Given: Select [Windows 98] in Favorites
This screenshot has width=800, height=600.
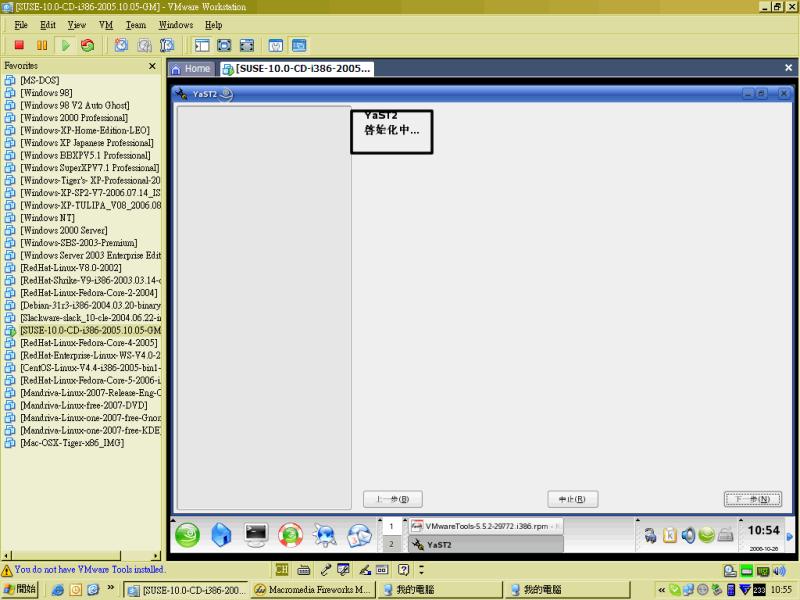Looking at the screenshot, I should (46, 93).
